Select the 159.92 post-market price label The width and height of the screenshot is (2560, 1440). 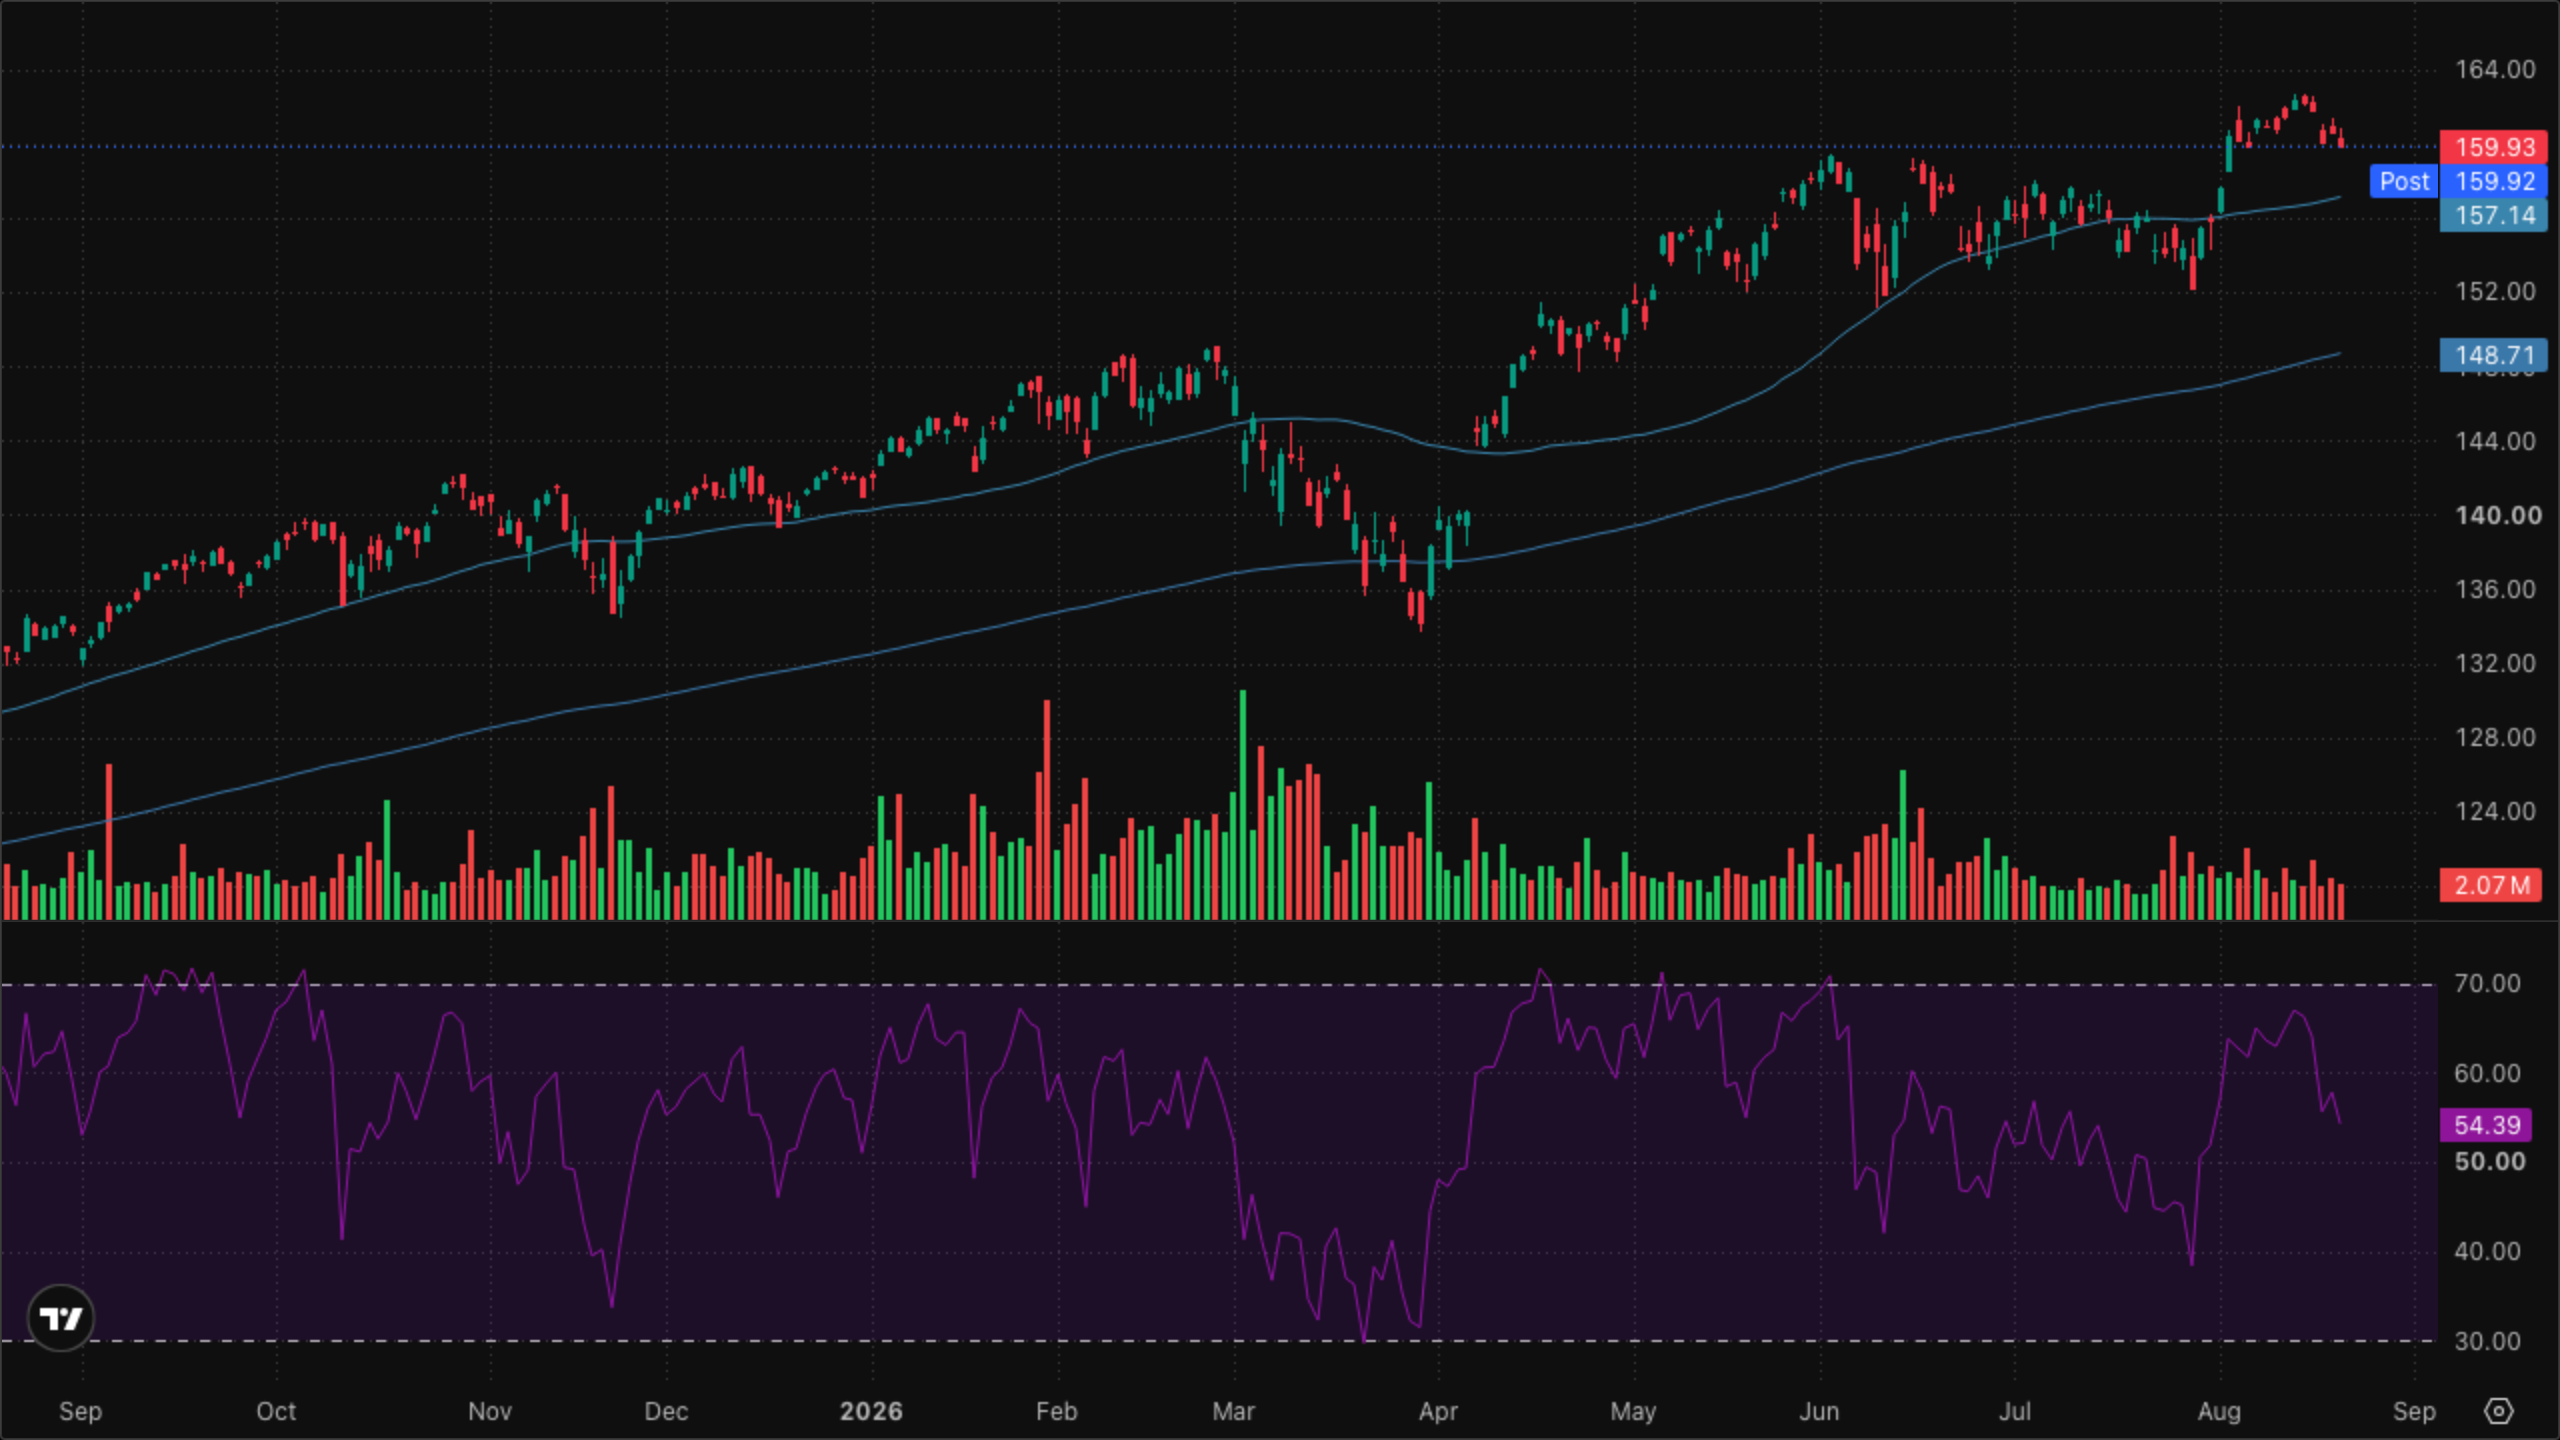click(2494, 181)
